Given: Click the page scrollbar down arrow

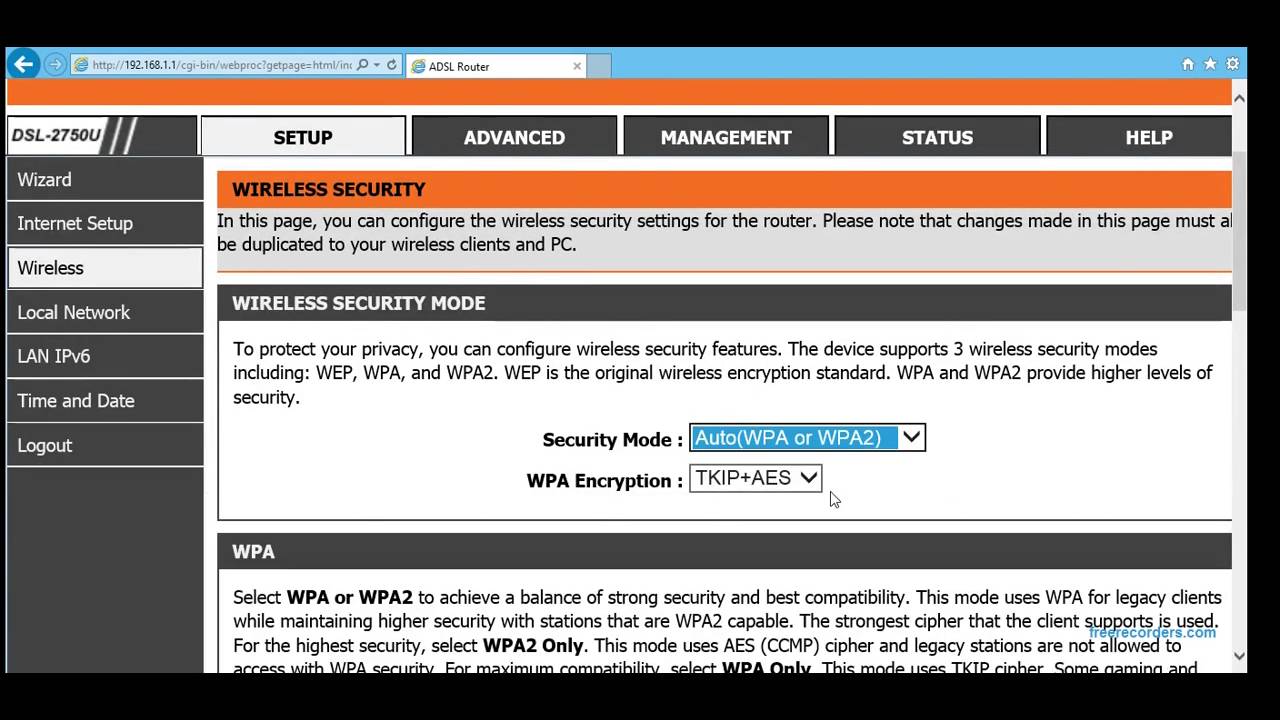Looking at the screenshot, I should pyautogui.click(x=1239, y=657).
